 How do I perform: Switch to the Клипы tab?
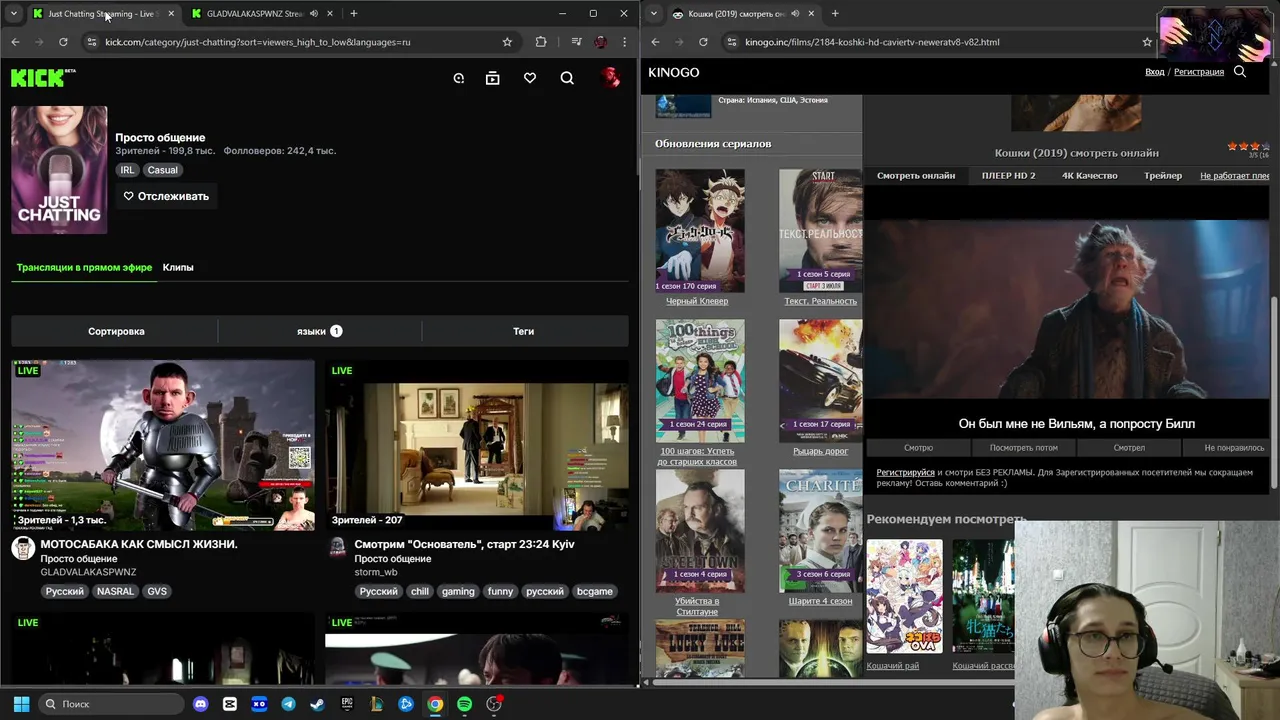(178, 267)
